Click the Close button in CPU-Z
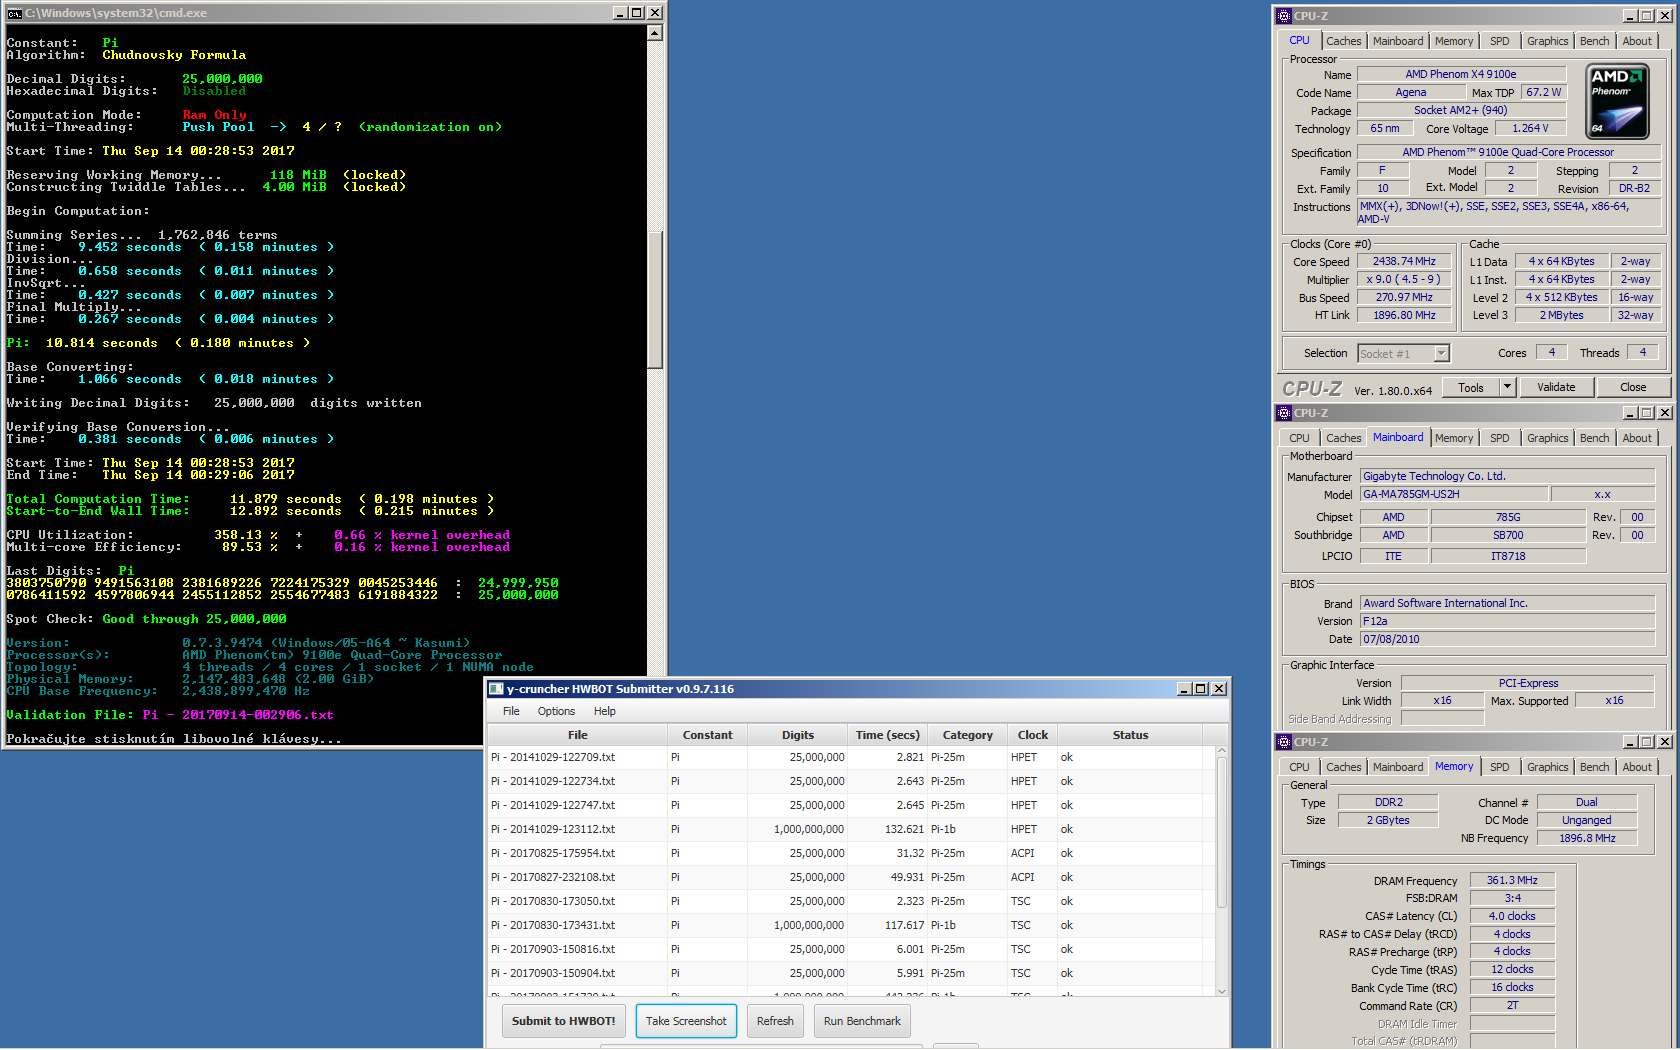The height and width of the screenshot is (1050, 1680). pos(1633,387)
